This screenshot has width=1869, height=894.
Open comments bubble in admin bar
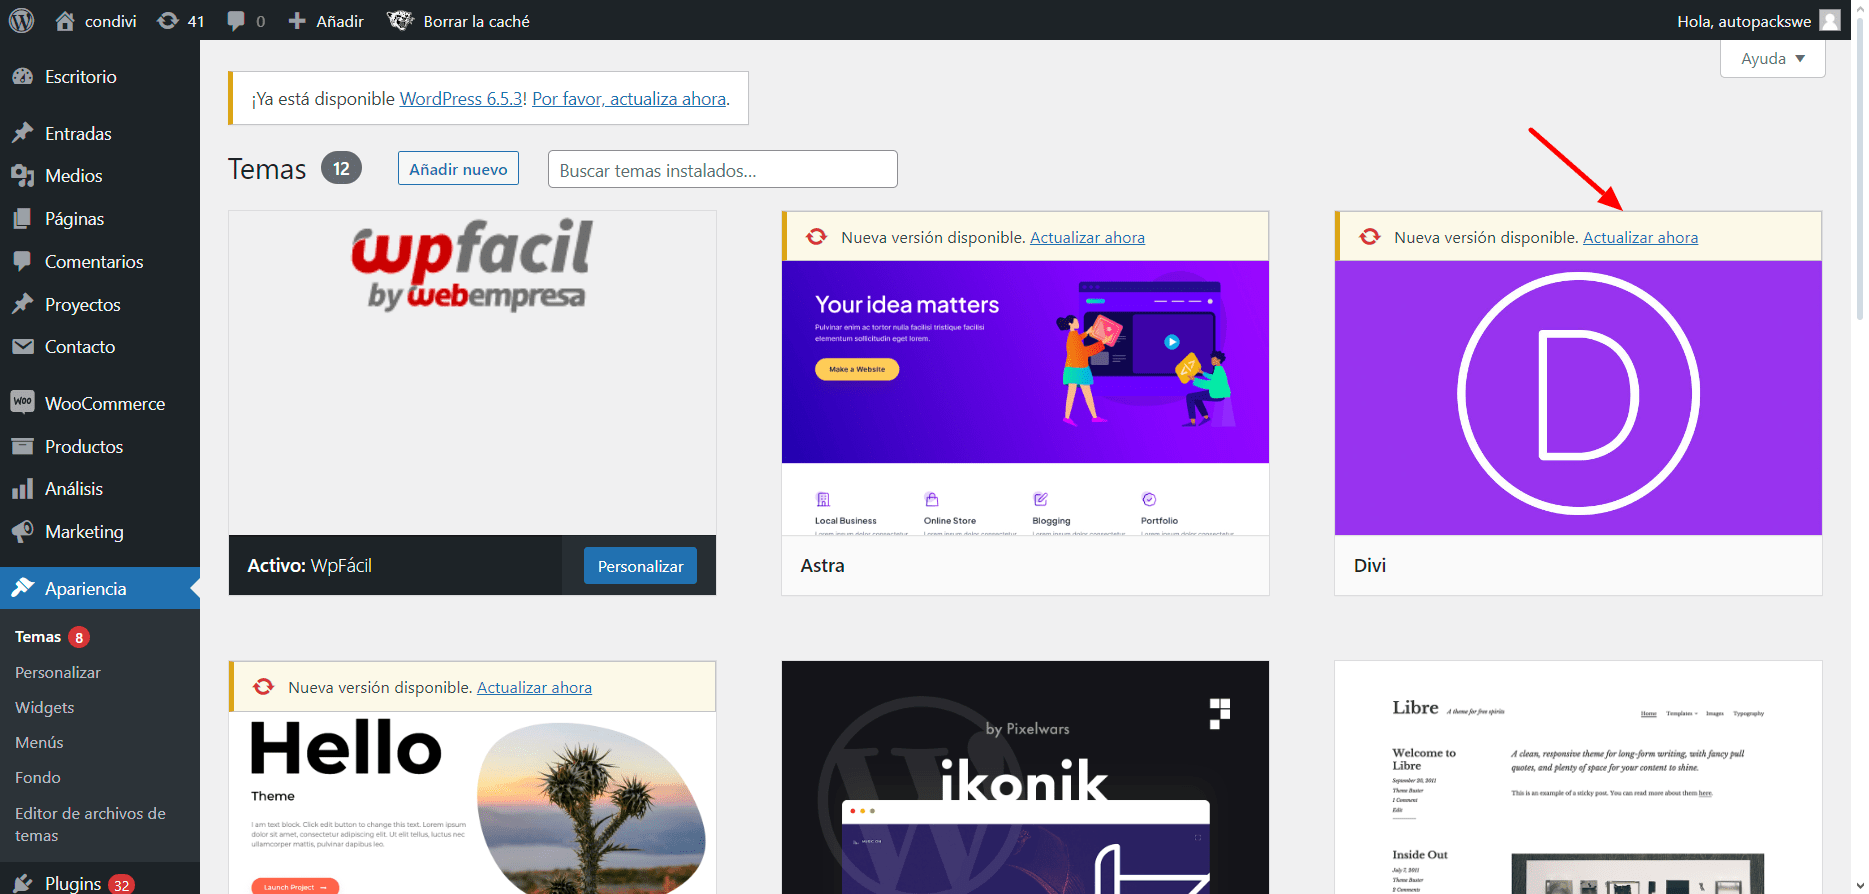click(x=246, y=21)
